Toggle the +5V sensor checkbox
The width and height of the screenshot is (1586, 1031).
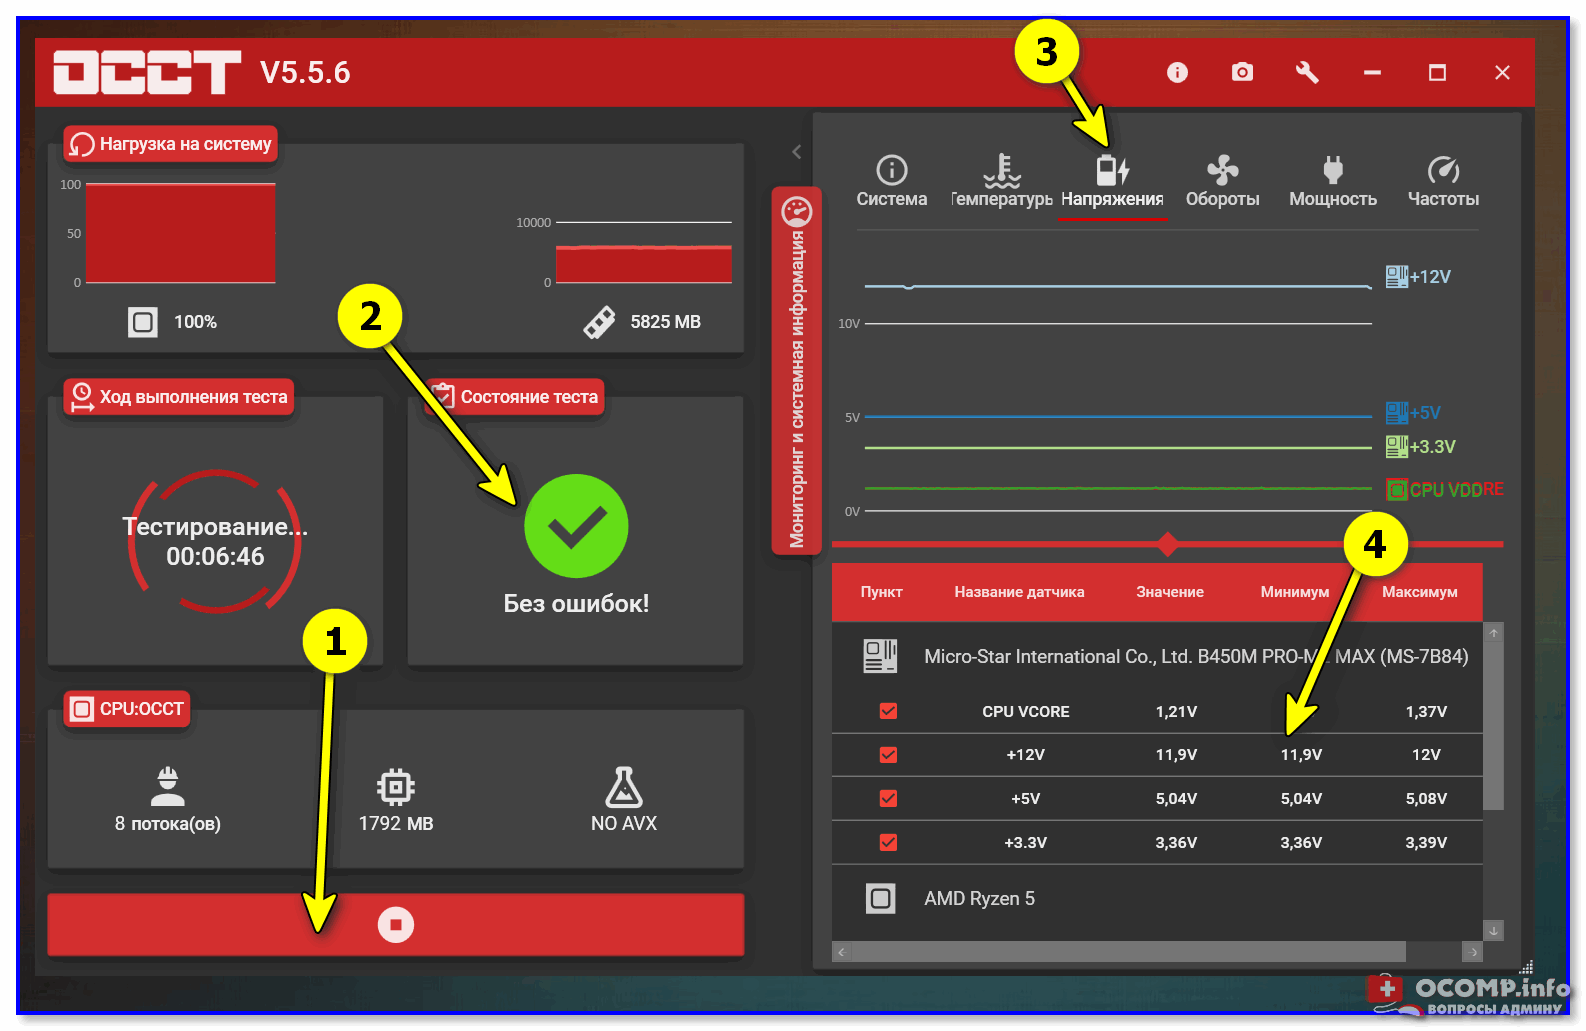coord(888,798)
